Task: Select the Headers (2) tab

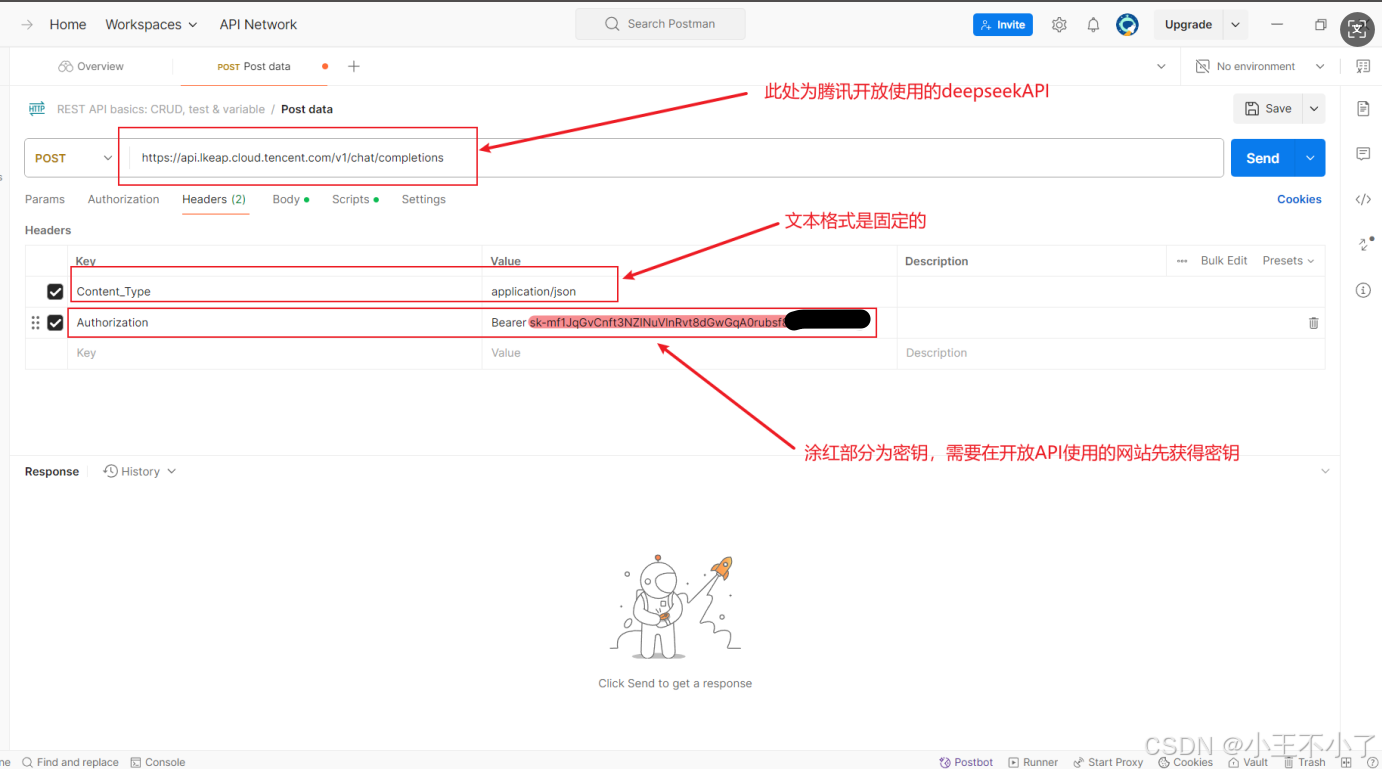Action: point(214,200)
